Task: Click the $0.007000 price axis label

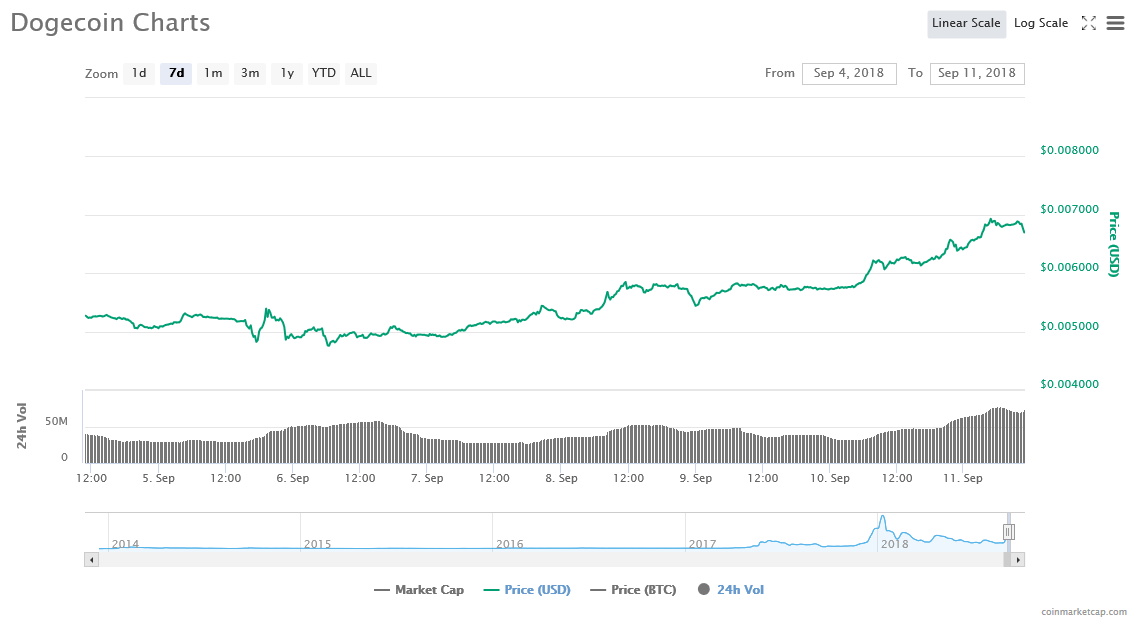Action: pyautogui.click(x=1070, y=209)
